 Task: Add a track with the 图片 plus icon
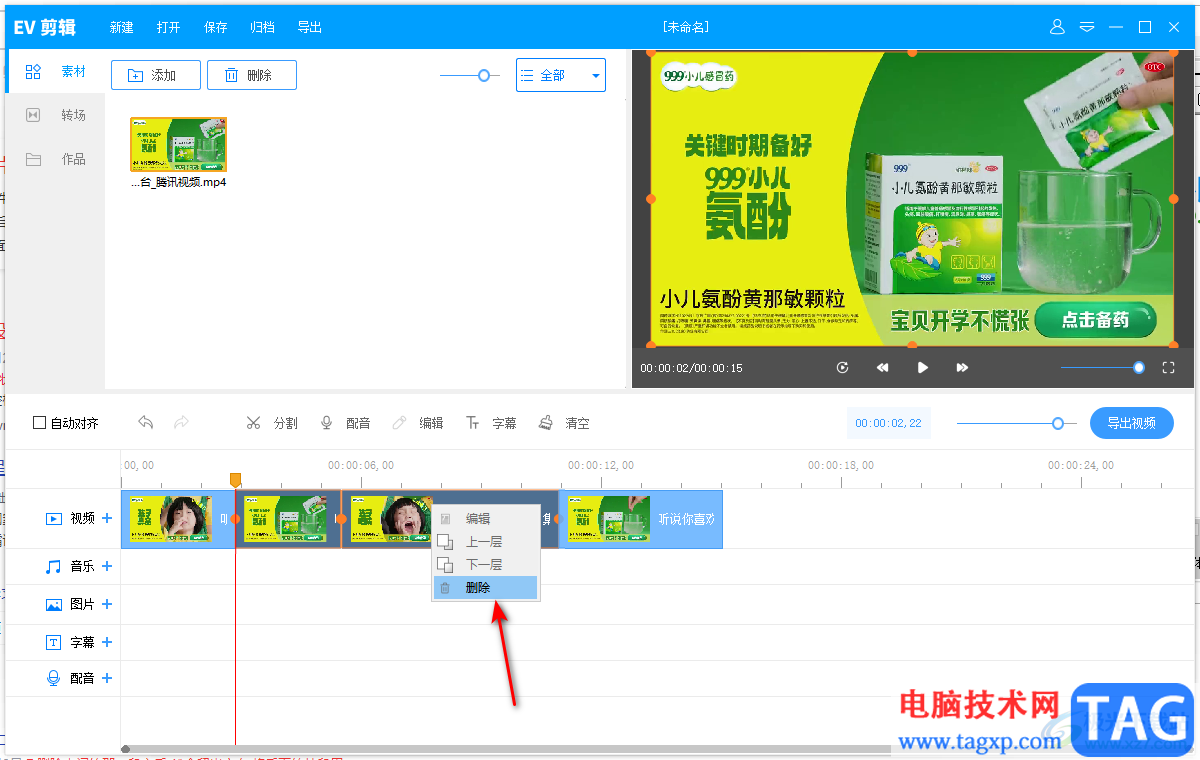pyautogui.click(x=107, y=604)
